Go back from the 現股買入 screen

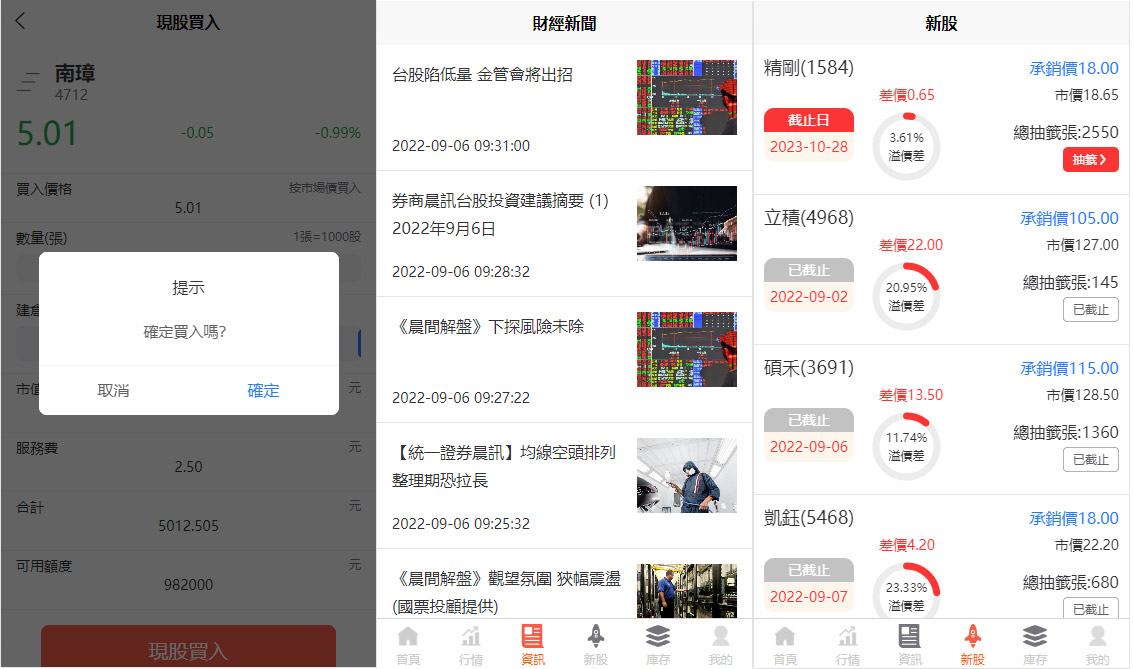(20, 21)
